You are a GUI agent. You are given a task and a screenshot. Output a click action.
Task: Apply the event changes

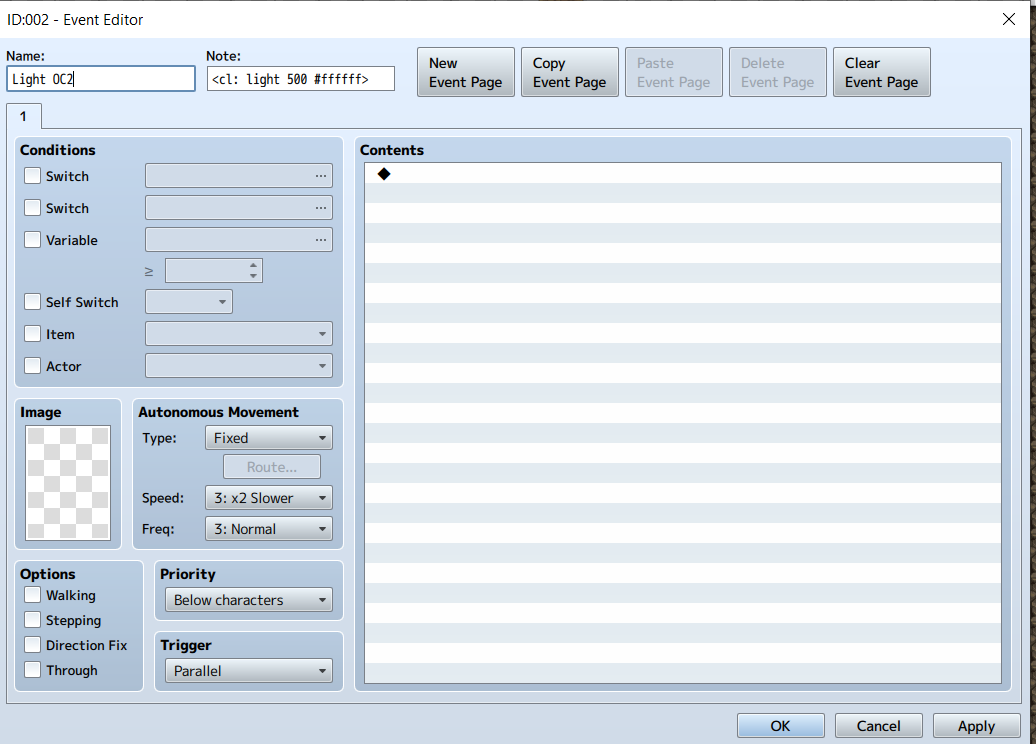click(x=976, y=725)
